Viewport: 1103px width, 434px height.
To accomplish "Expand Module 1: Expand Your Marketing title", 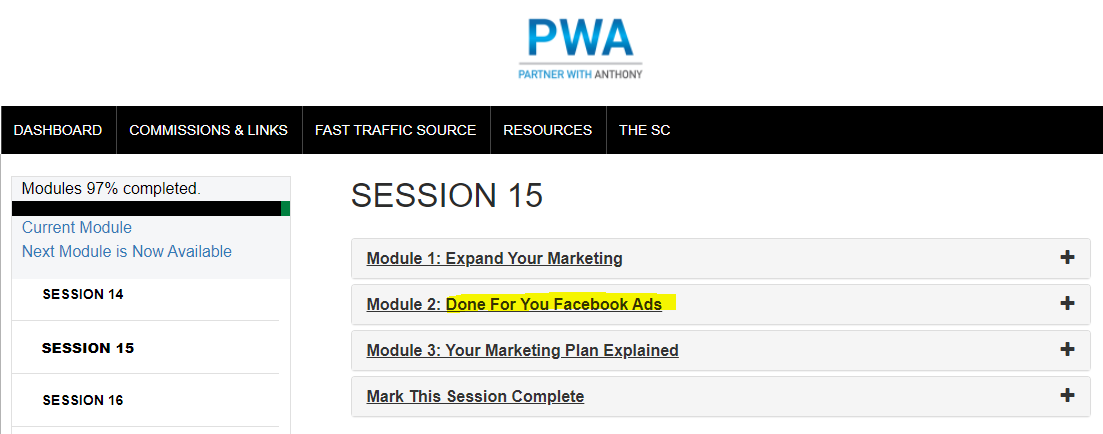I will (495, 259).
